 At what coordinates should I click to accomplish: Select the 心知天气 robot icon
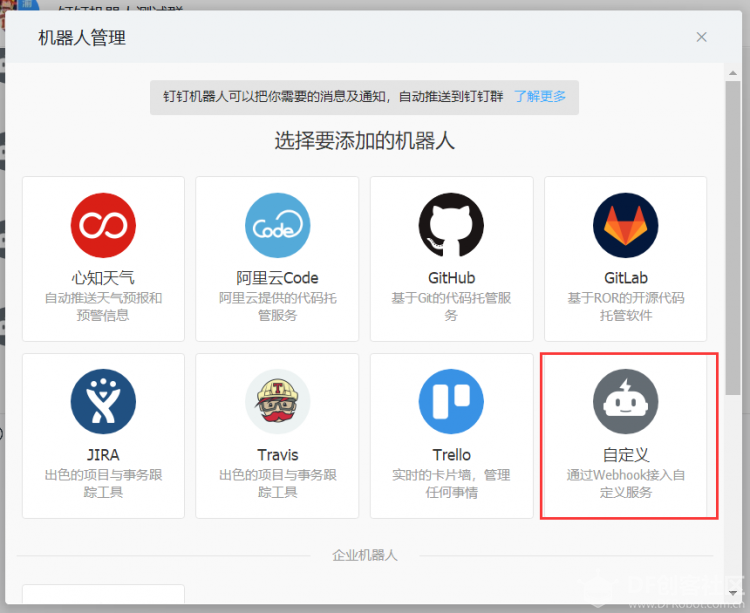(103, 225)
